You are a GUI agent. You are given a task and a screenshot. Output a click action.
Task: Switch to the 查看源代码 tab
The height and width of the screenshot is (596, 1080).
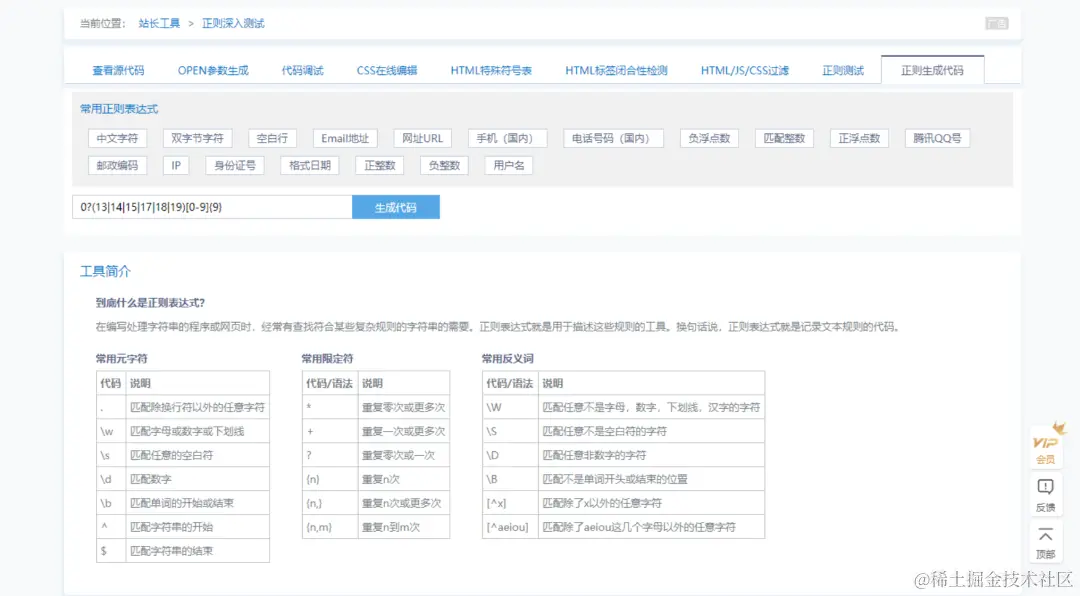pyautogui.click(x=121, y=70)
